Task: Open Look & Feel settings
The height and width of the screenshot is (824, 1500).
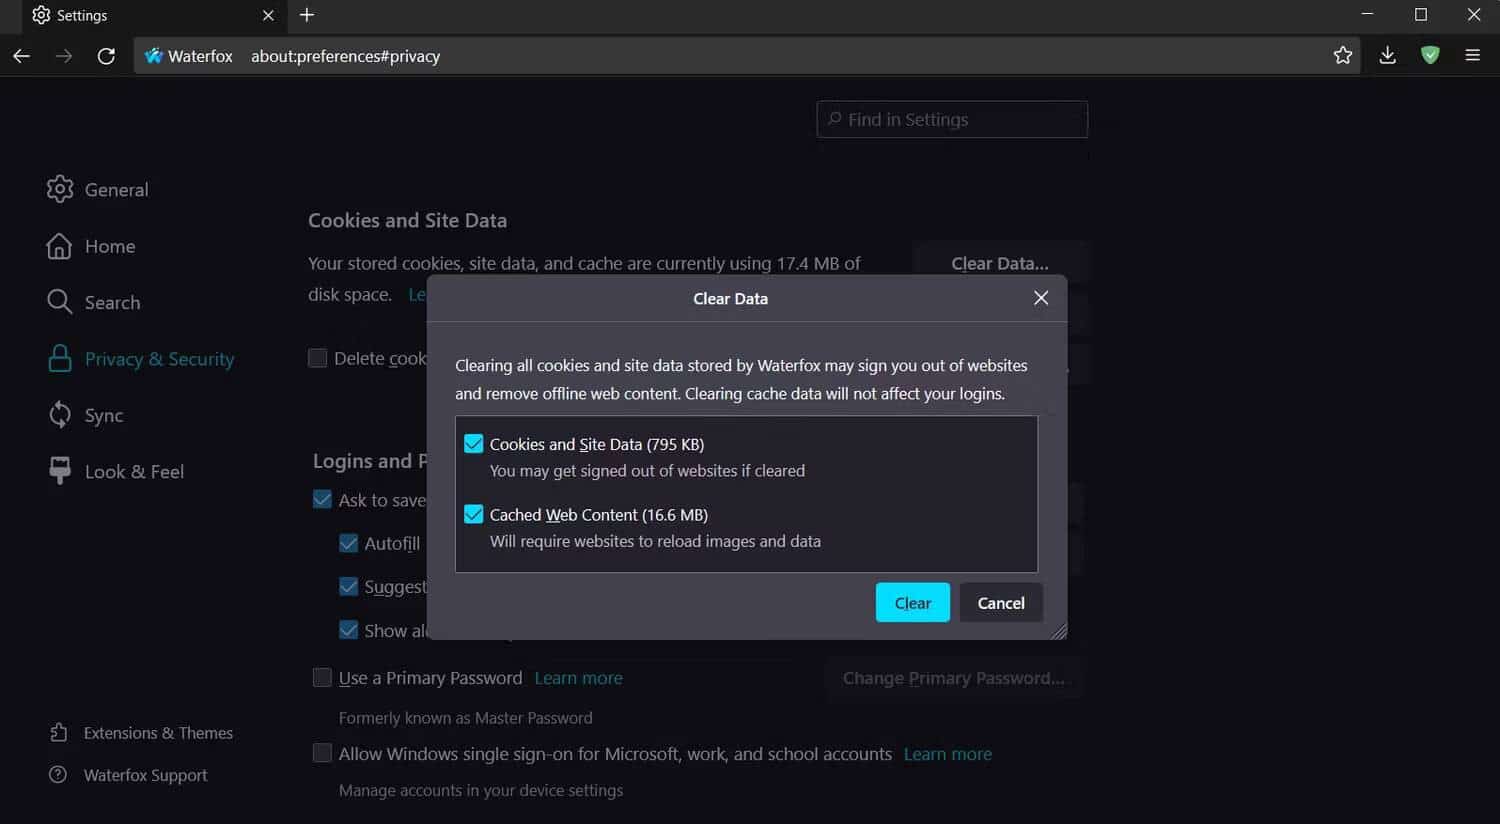Action: [x=134, y=471]
